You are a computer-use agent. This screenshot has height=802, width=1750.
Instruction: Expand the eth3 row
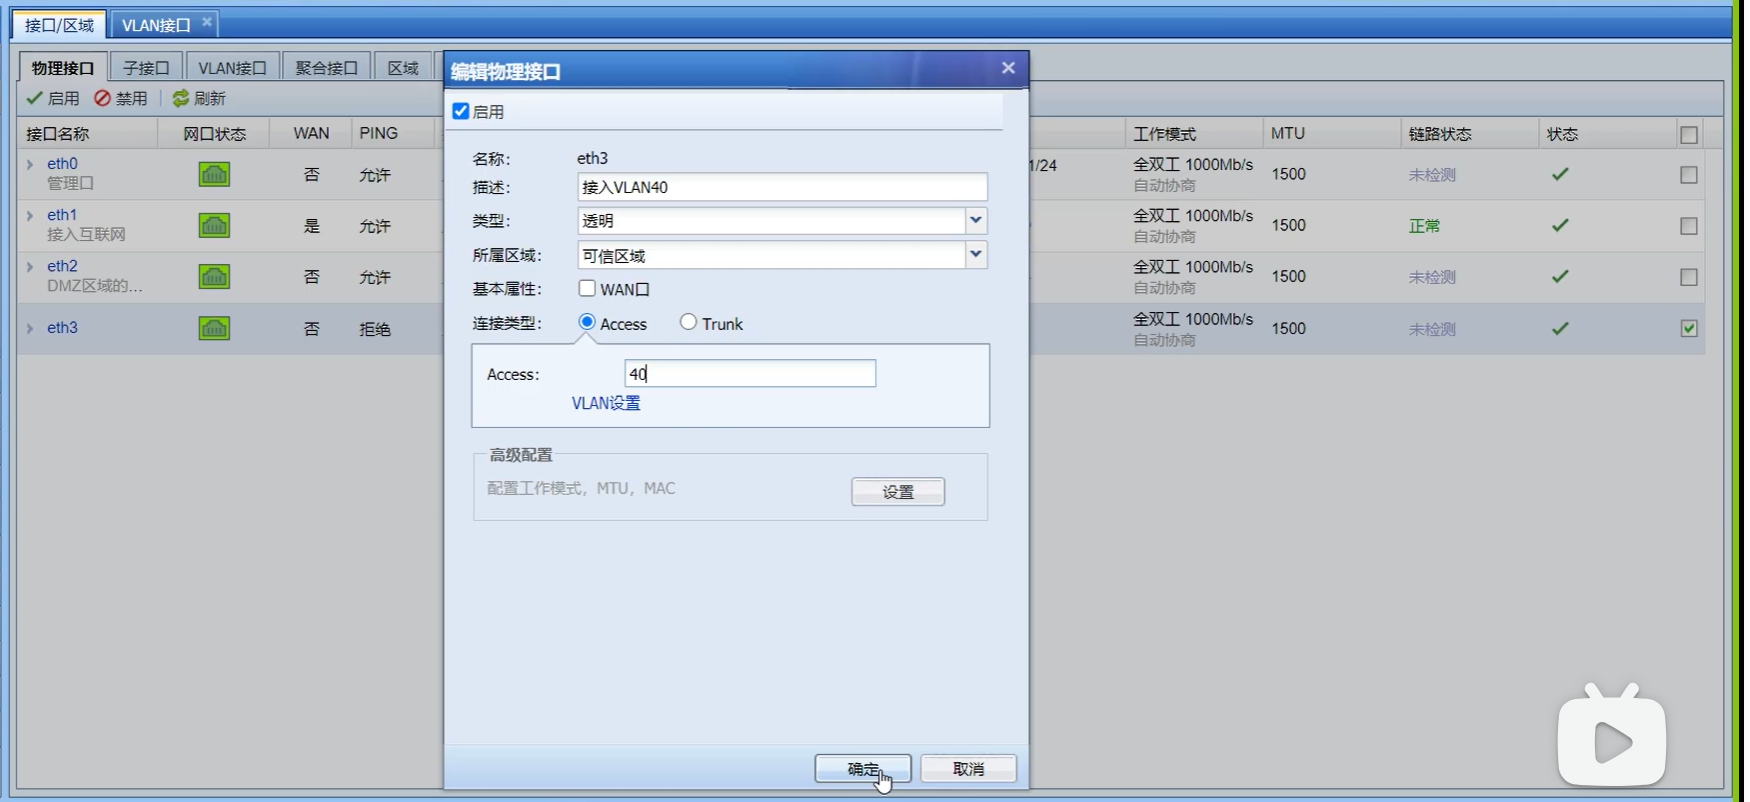pos(30,328)
